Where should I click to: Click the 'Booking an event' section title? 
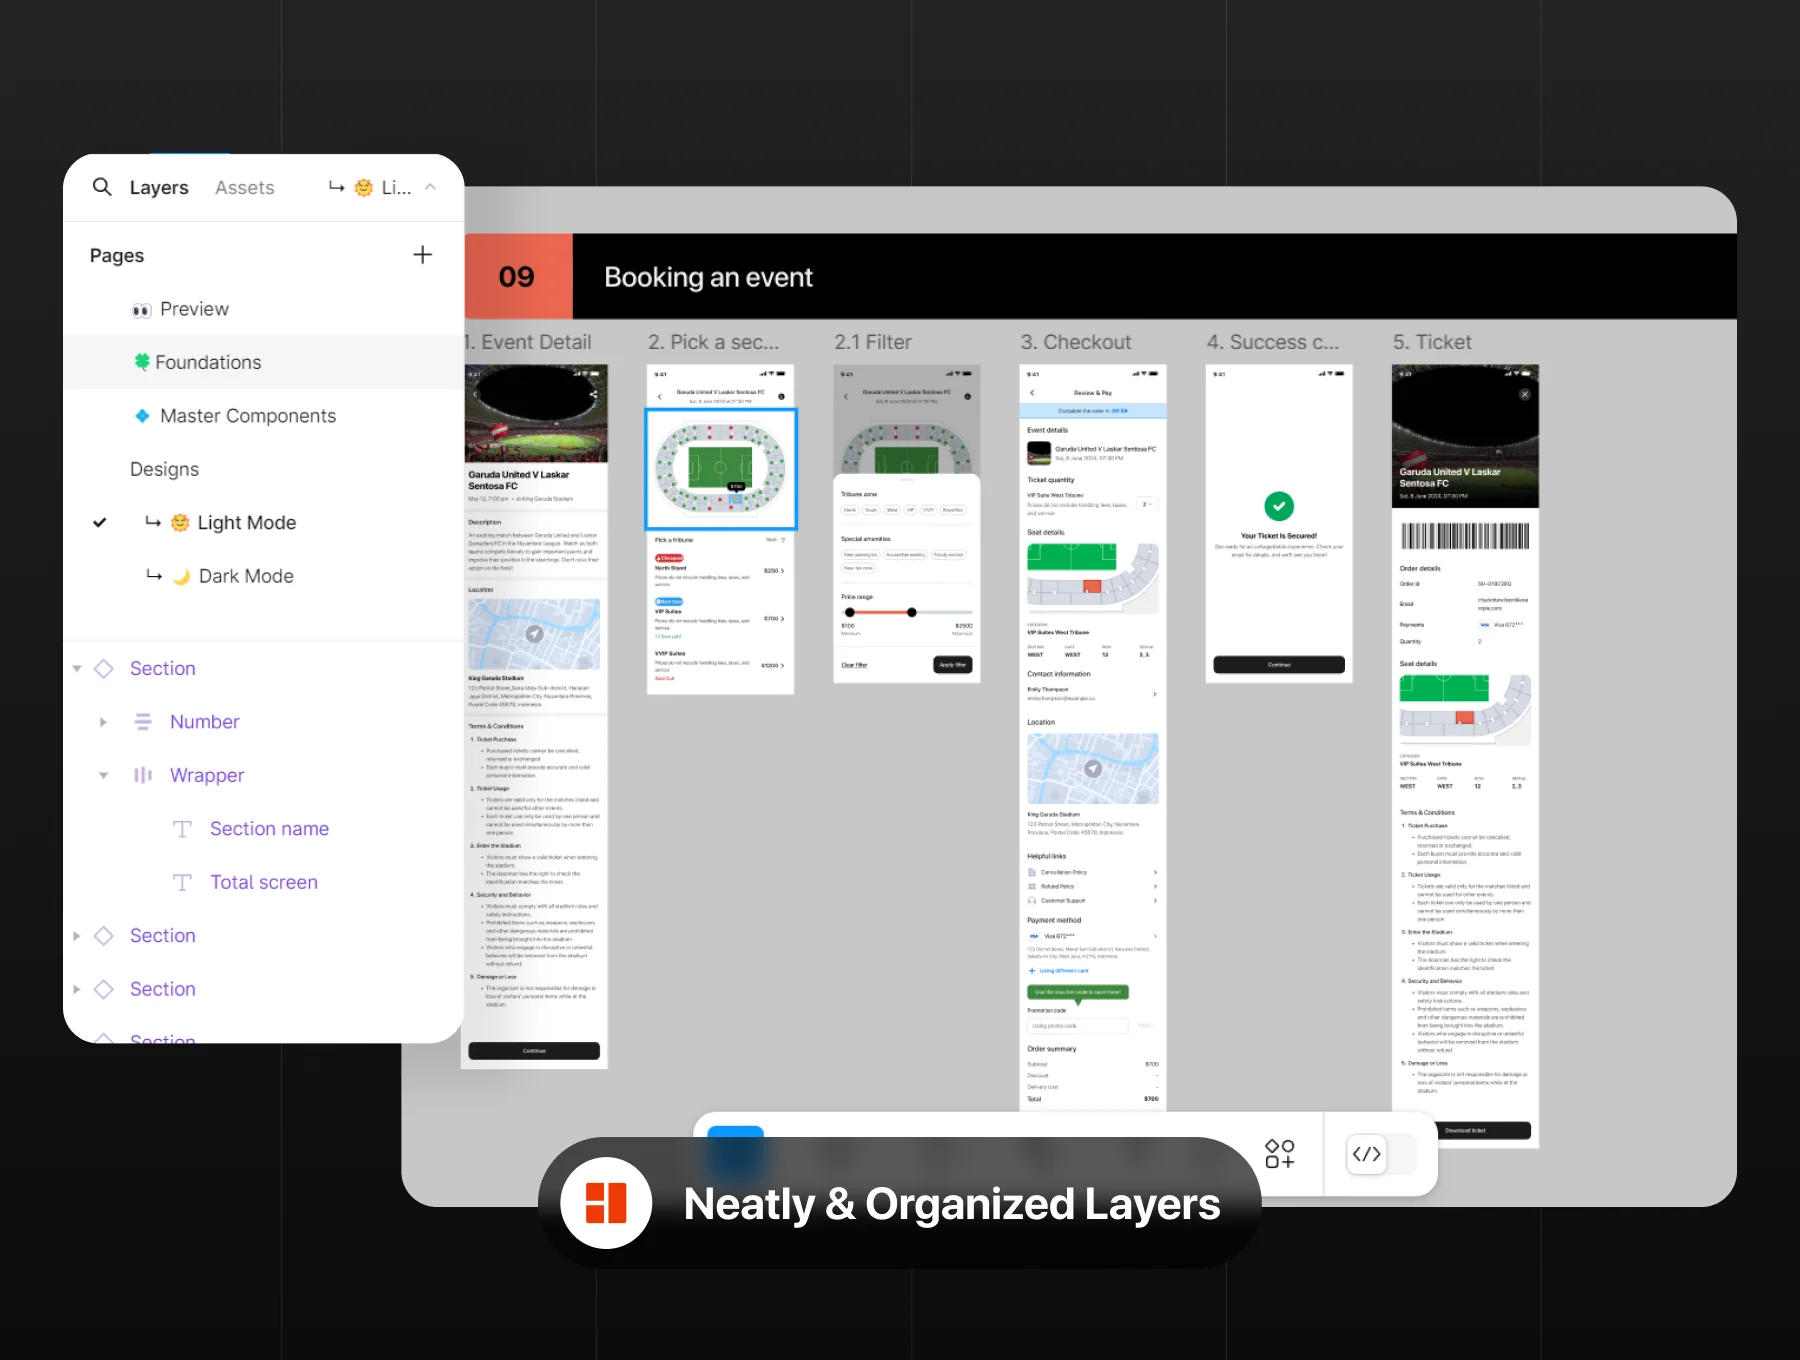click(x=708, y=277)
